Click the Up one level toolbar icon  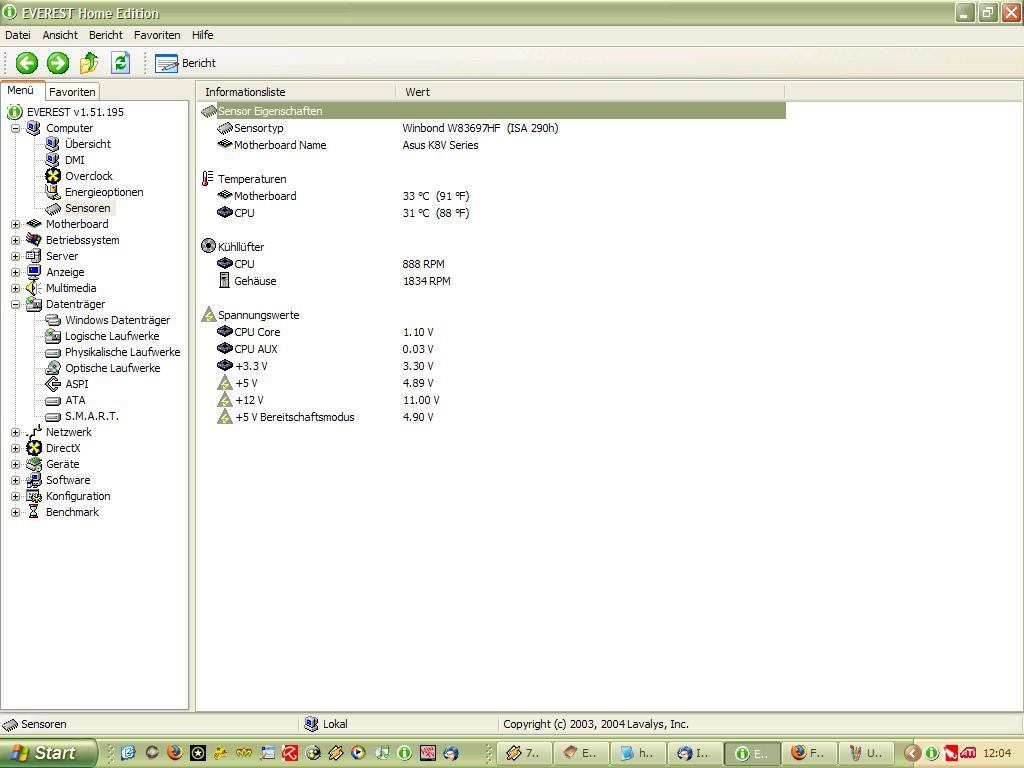(89, 63)
